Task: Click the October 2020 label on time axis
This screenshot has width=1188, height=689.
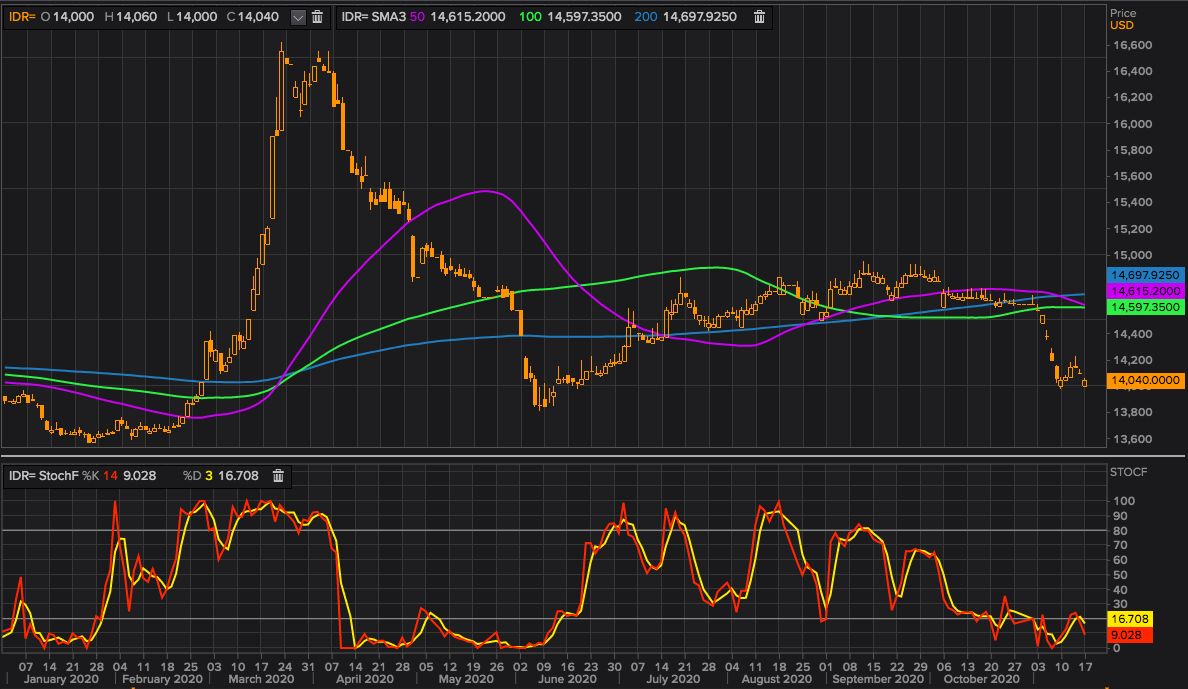Action: pos(981,679)
